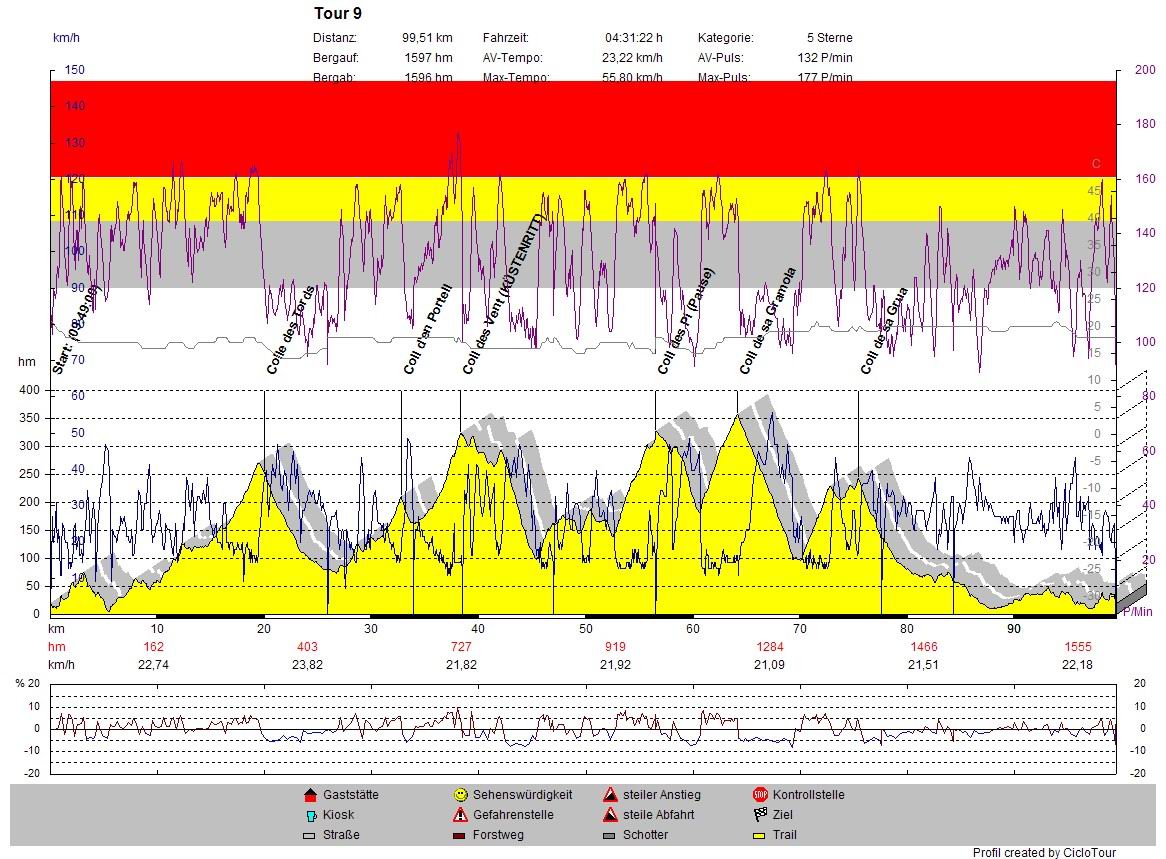Select the Gefahrenstelle warning triangle icon

[460, 815]
